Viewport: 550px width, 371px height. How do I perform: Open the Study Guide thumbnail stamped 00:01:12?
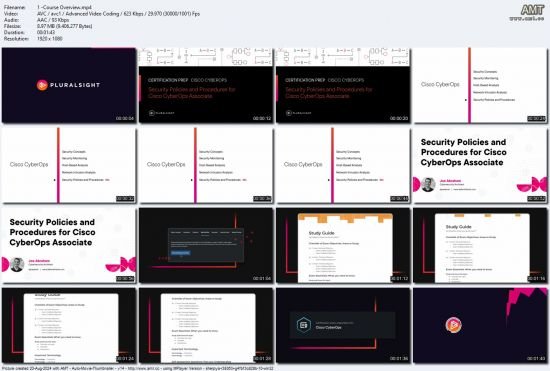(x=343, y=245)
